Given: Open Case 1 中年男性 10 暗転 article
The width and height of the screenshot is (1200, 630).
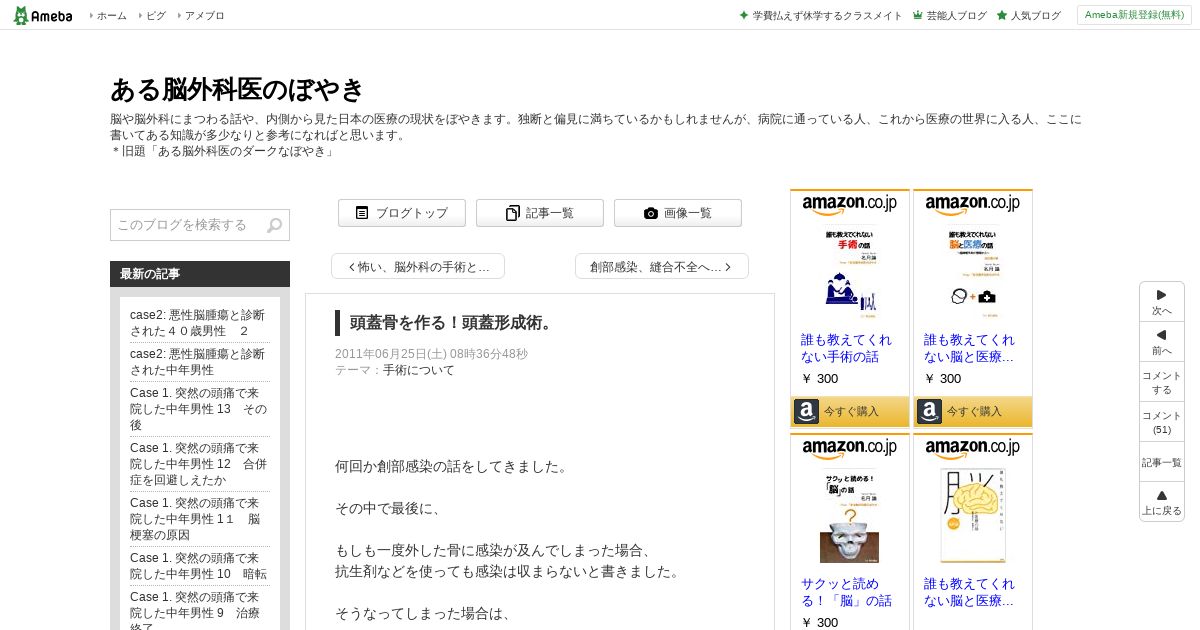Looking at the screenshot, I should [198, 566].
